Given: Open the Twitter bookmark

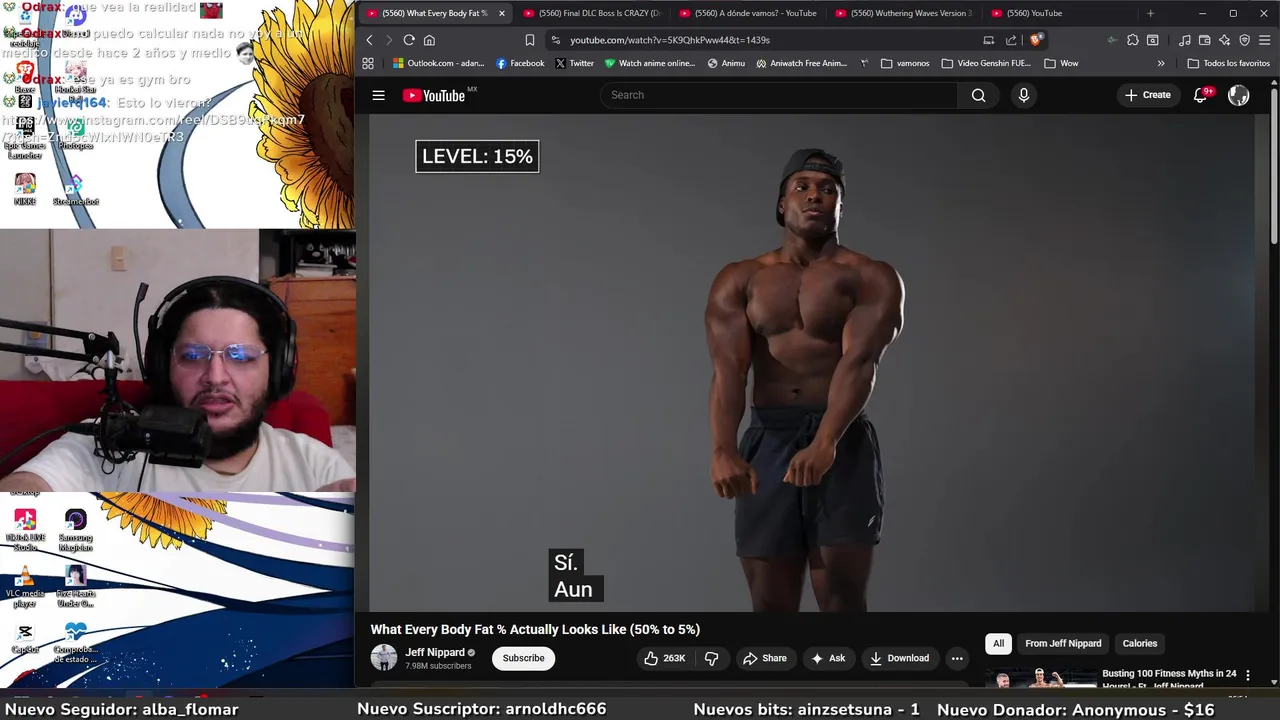Looking at the screenshot, I should 575,63.
